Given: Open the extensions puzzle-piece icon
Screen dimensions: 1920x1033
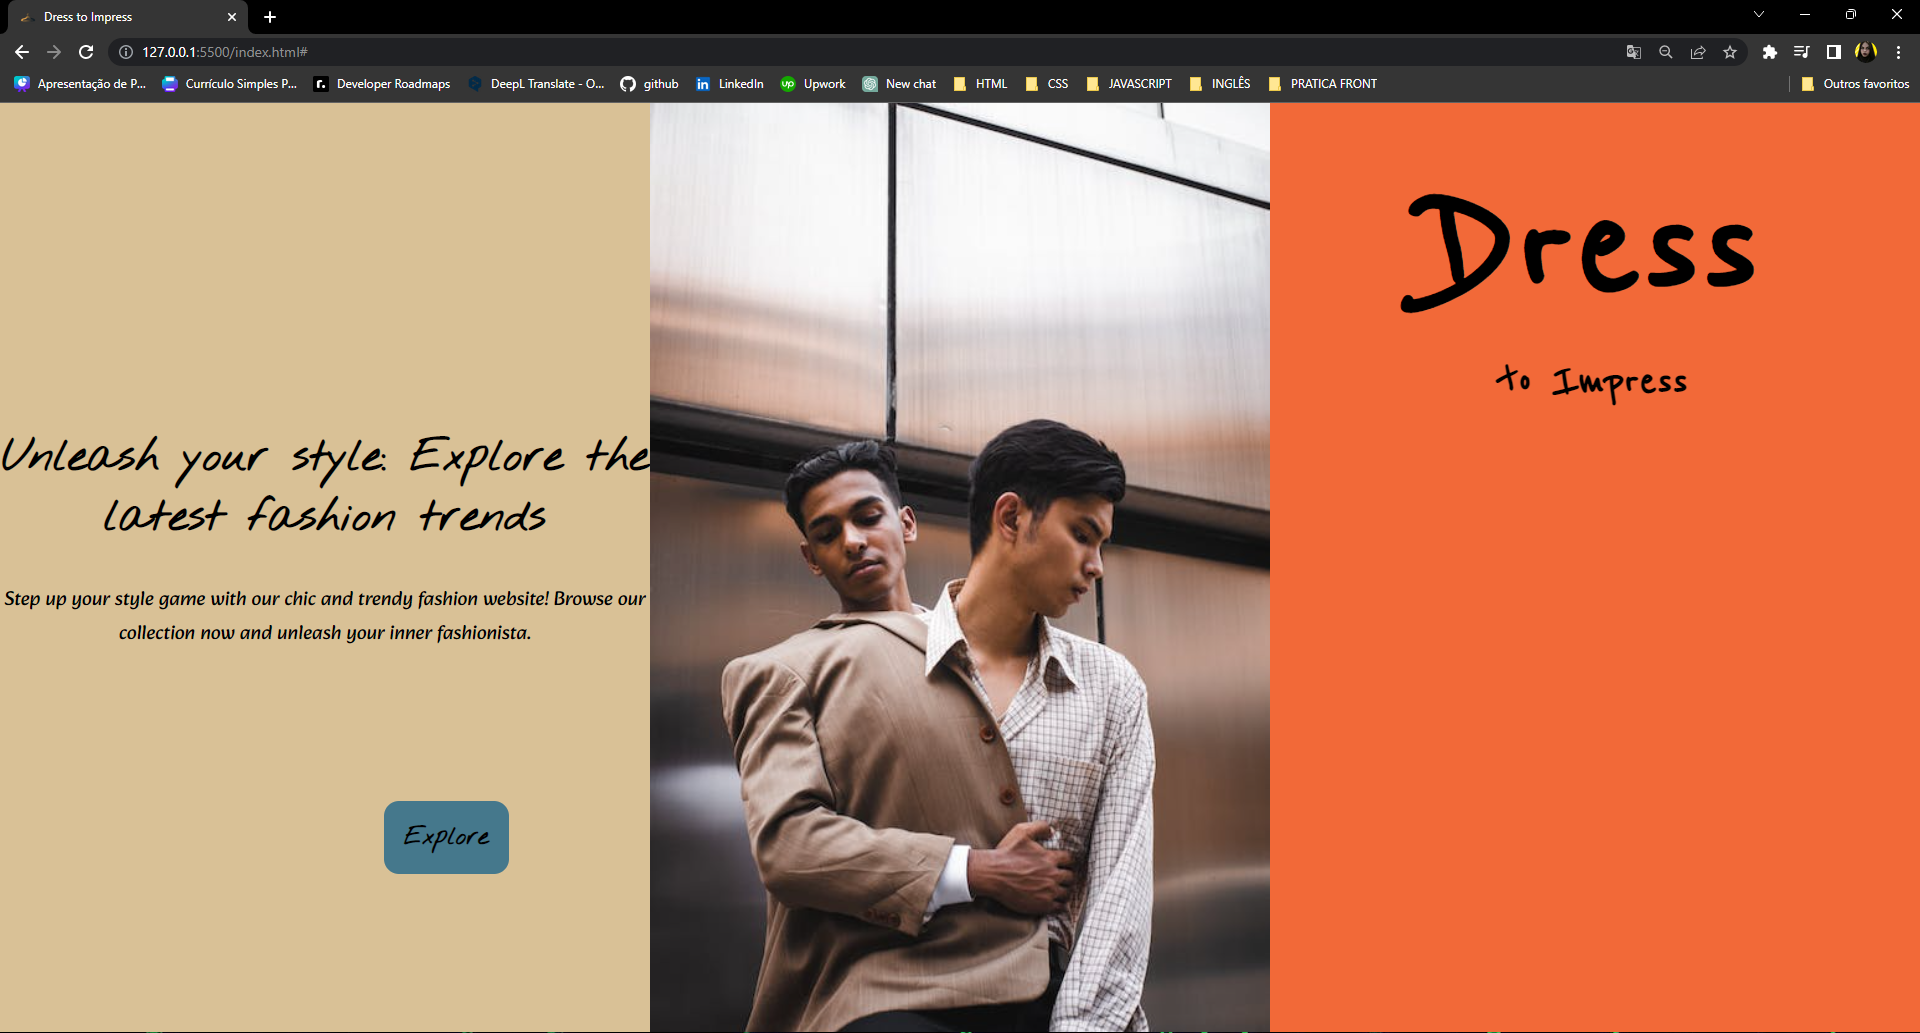Looking at the screenshot, I should (x=1770, y=52).
